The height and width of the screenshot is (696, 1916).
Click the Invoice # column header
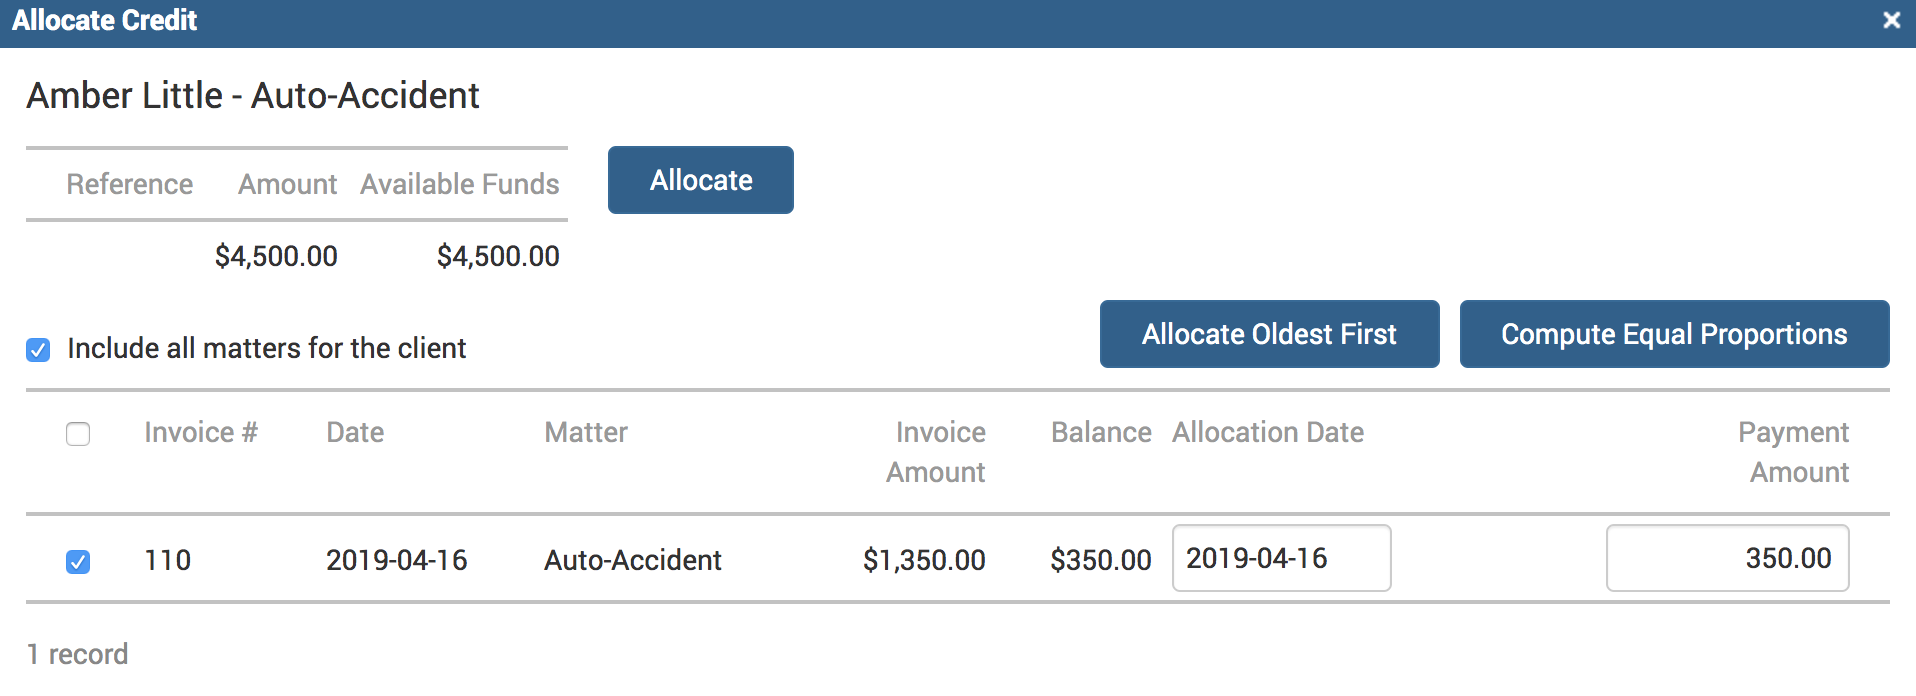pyautogui.click(x=201, y=432)
